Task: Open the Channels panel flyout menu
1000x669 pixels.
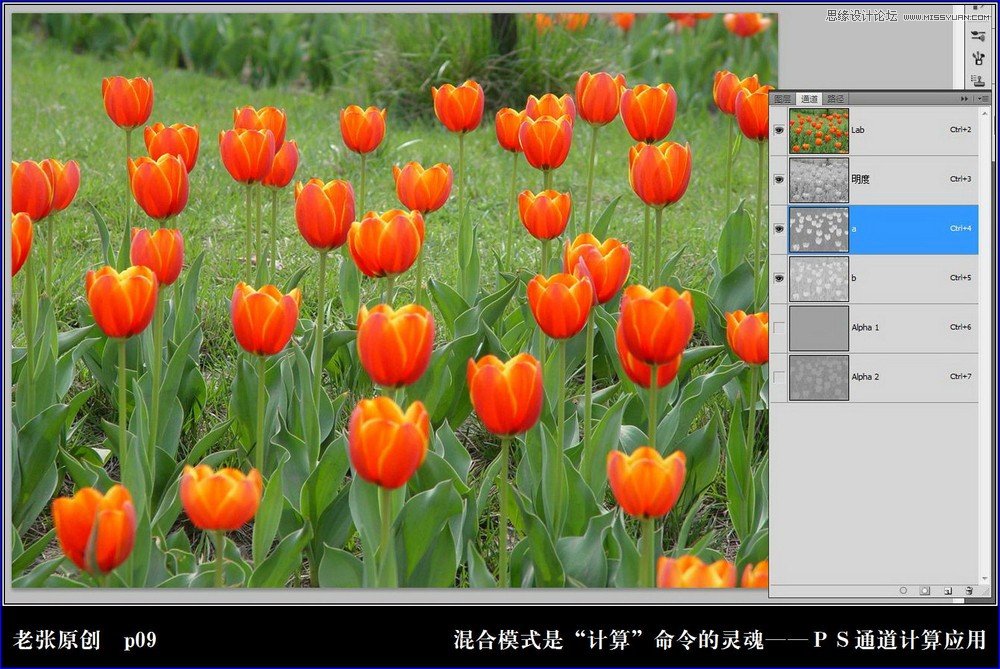Action: (x=983, y=99)
